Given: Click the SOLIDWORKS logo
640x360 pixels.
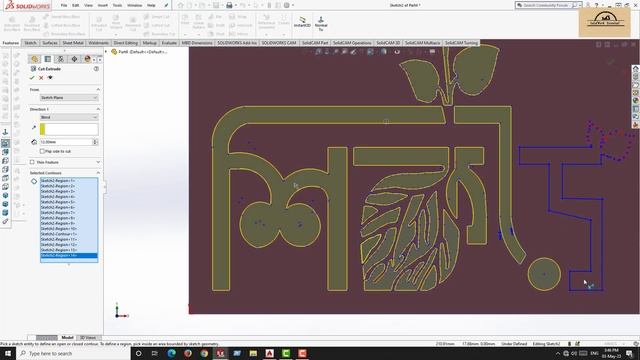Looking at the screenshot, I should (x=27, y=5).
